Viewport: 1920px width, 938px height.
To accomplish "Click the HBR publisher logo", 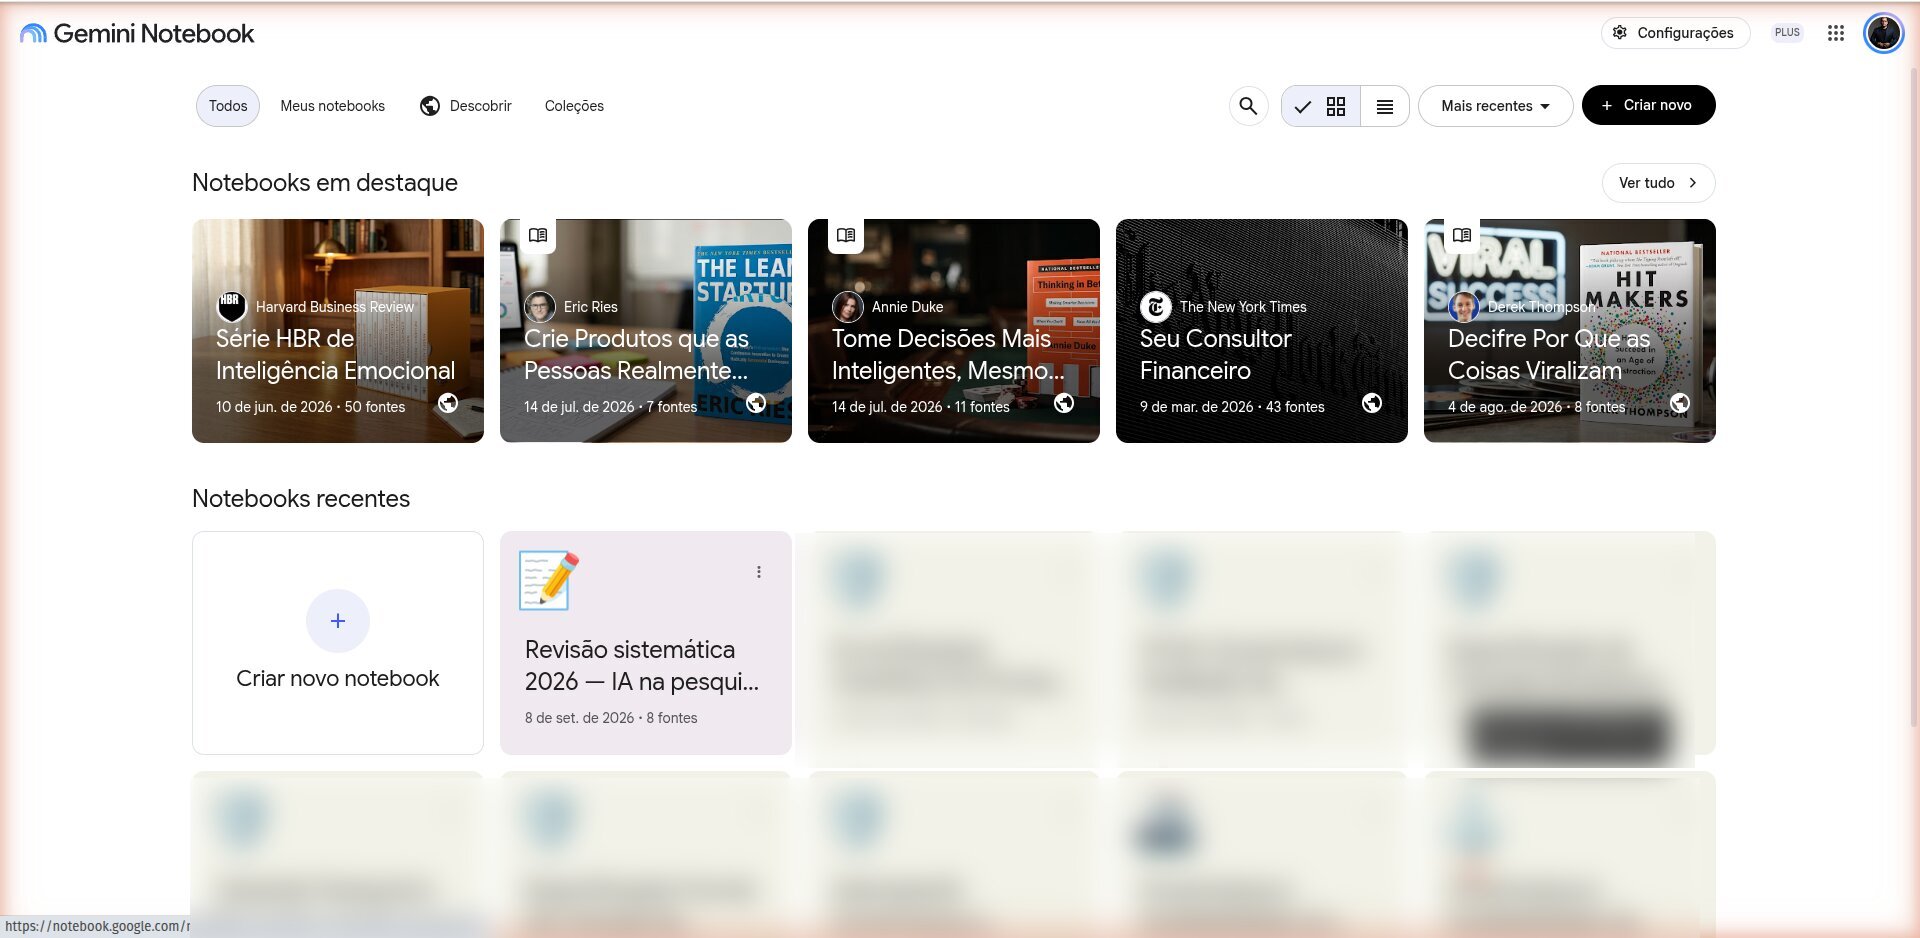I will [231, 306].
